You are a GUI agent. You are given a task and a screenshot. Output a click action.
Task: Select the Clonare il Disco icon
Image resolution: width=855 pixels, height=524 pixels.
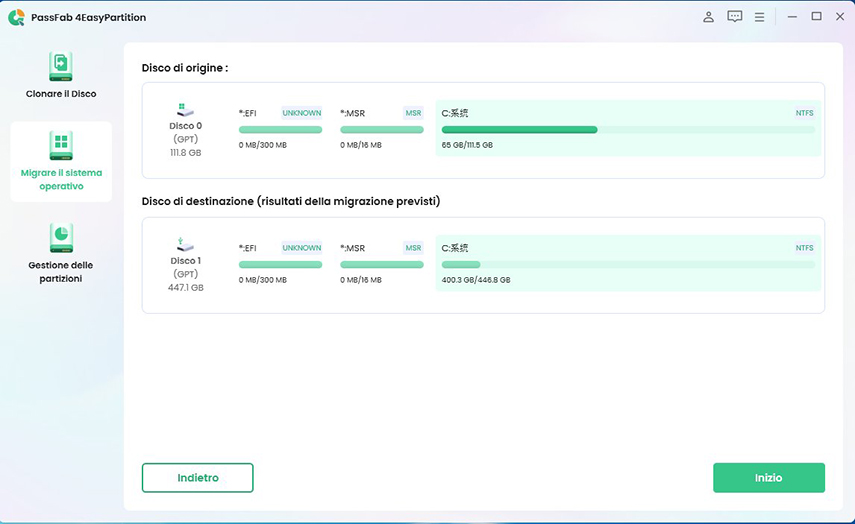(x=61, y=67)
